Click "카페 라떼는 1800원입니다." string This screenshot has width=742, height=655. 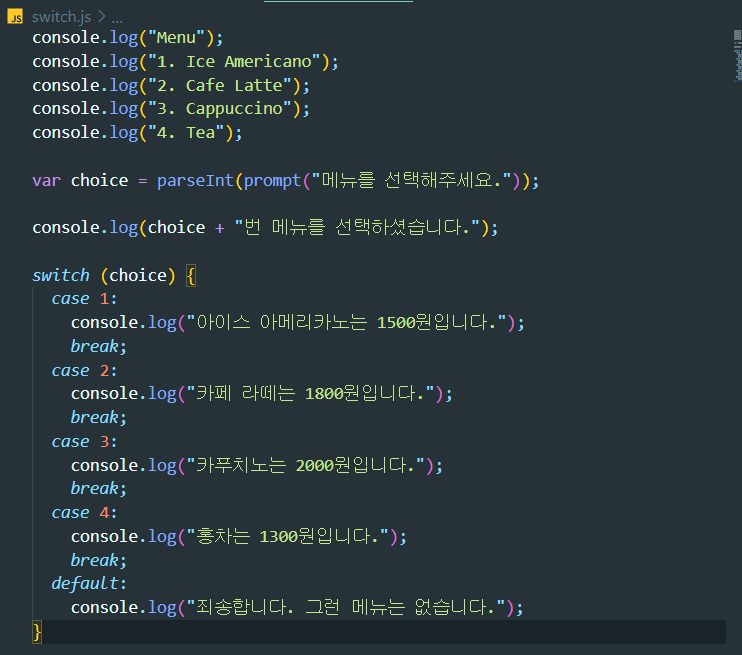pos(311,394)
